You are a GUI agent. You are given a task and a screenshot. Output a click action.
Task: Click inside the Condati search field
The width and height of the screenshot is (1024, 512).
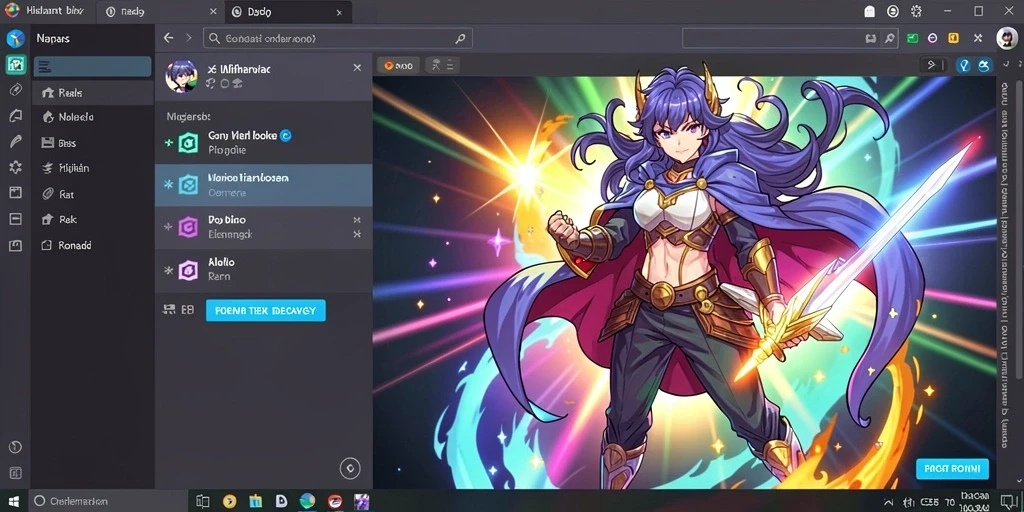click(338, 39)
